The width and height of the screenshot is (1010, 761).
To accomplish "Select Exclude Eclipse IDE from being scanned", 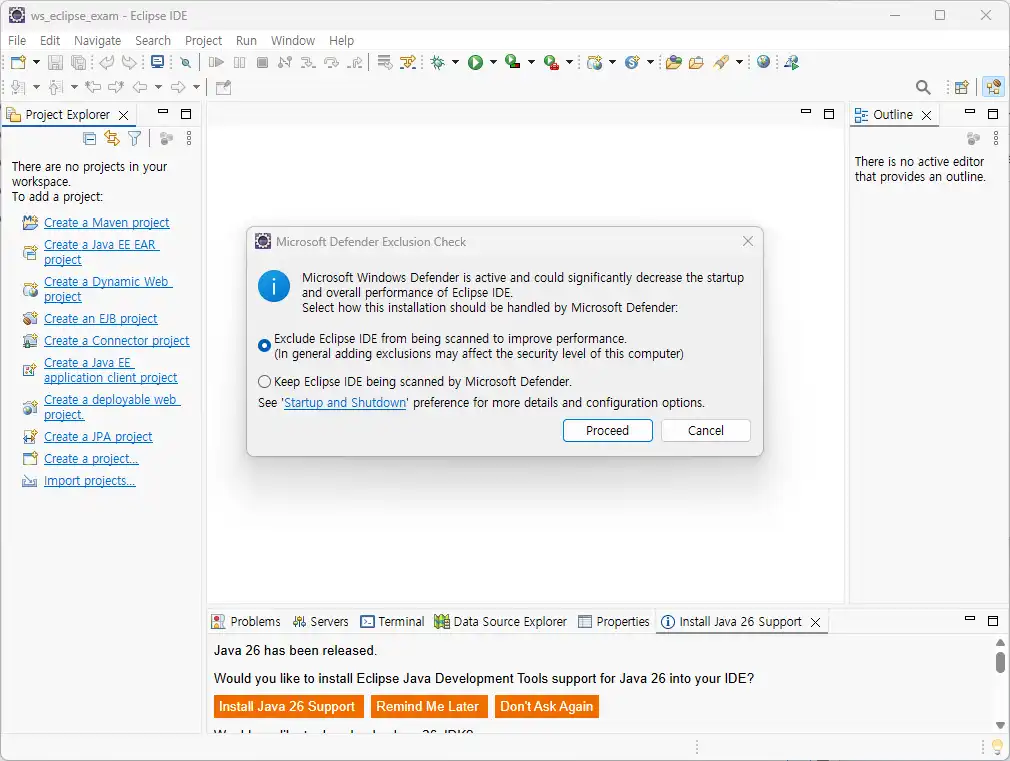I will tap(264, 345).
